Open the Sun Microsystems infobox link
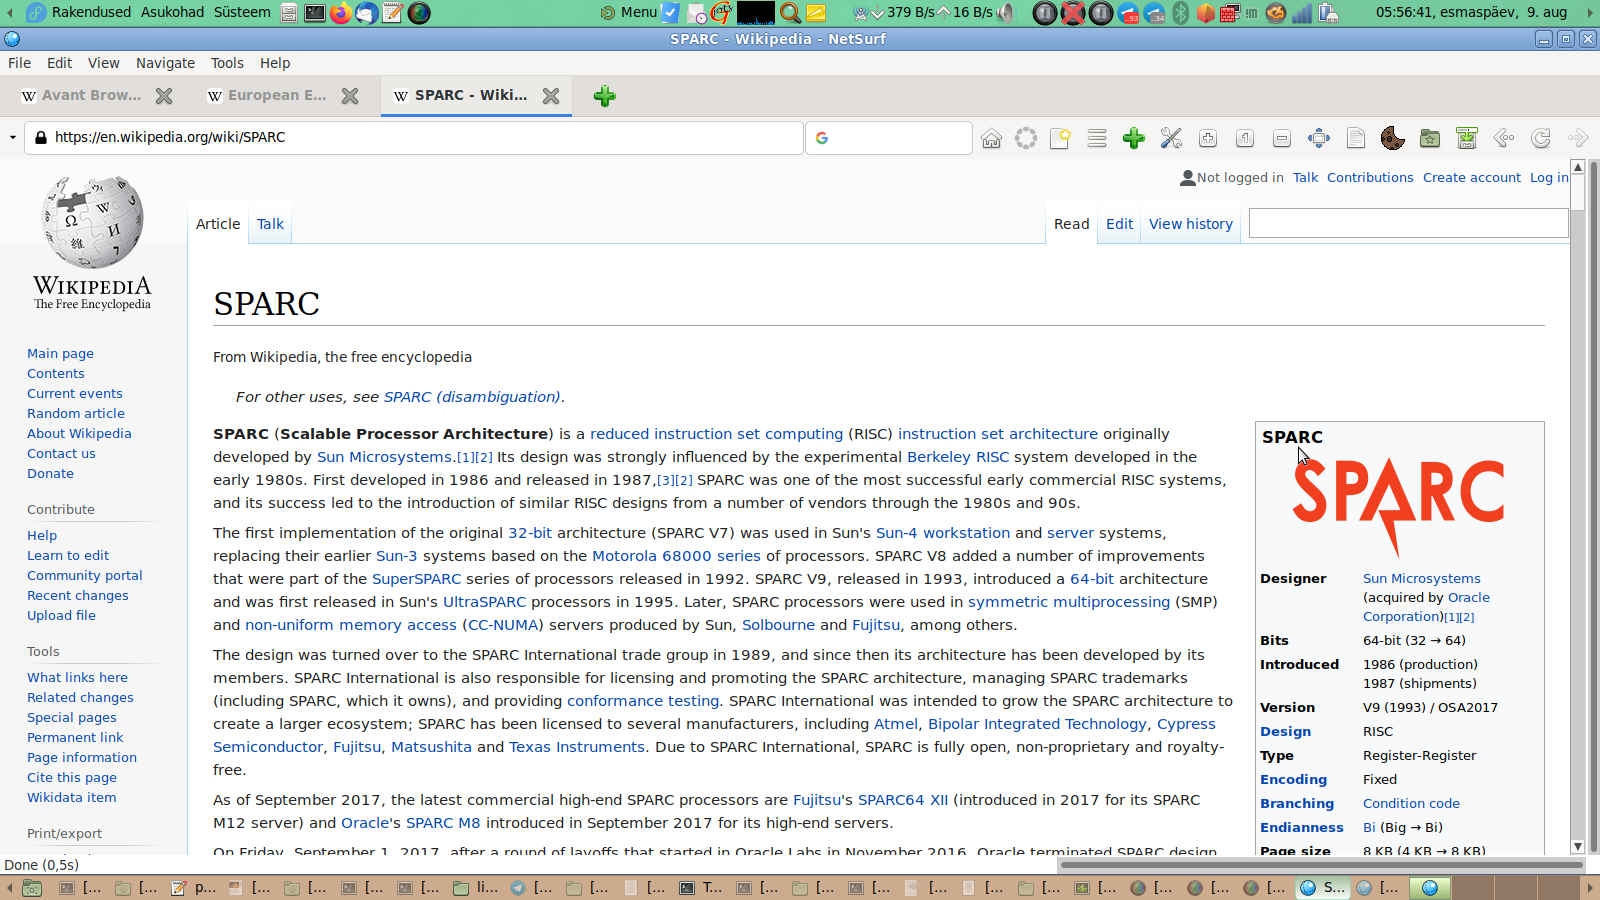The width and height of the screenshot is (1600, 900). pos(1421,578)
